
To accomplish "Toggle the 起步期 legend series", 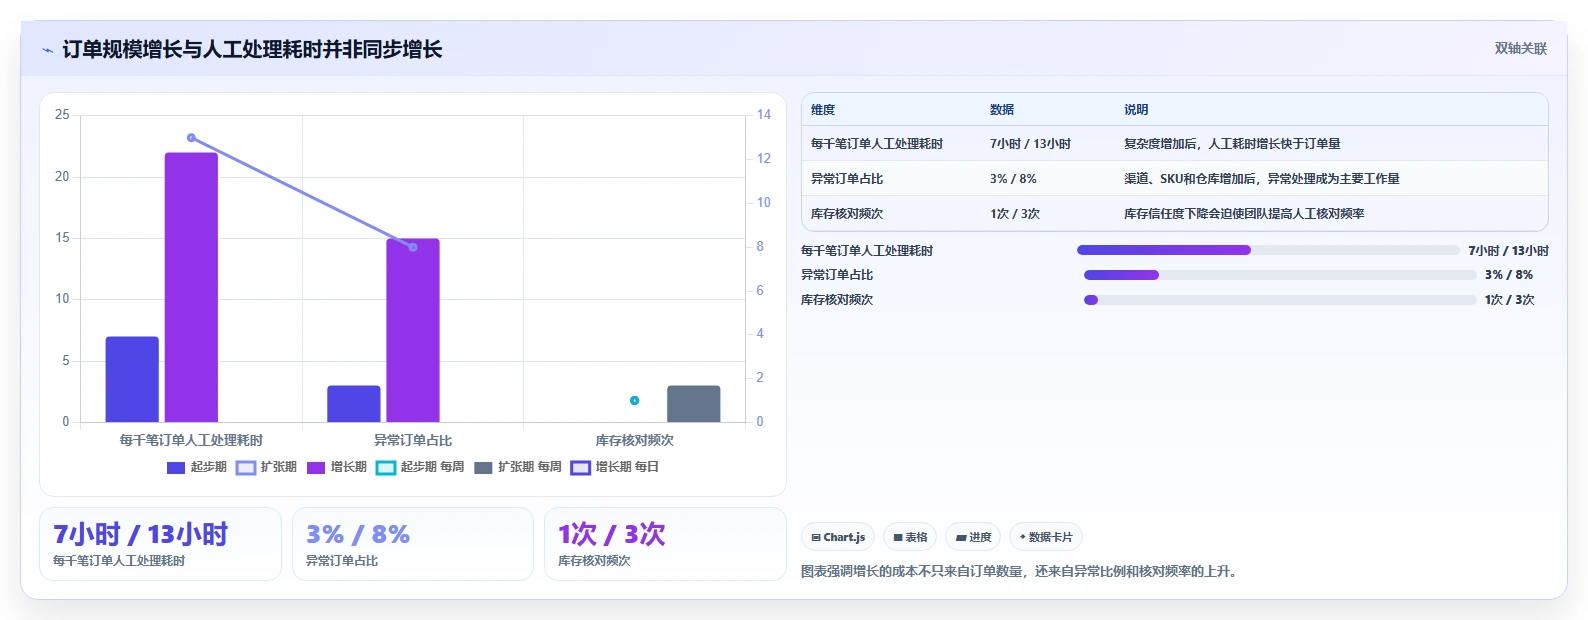I will coord(197,467).
